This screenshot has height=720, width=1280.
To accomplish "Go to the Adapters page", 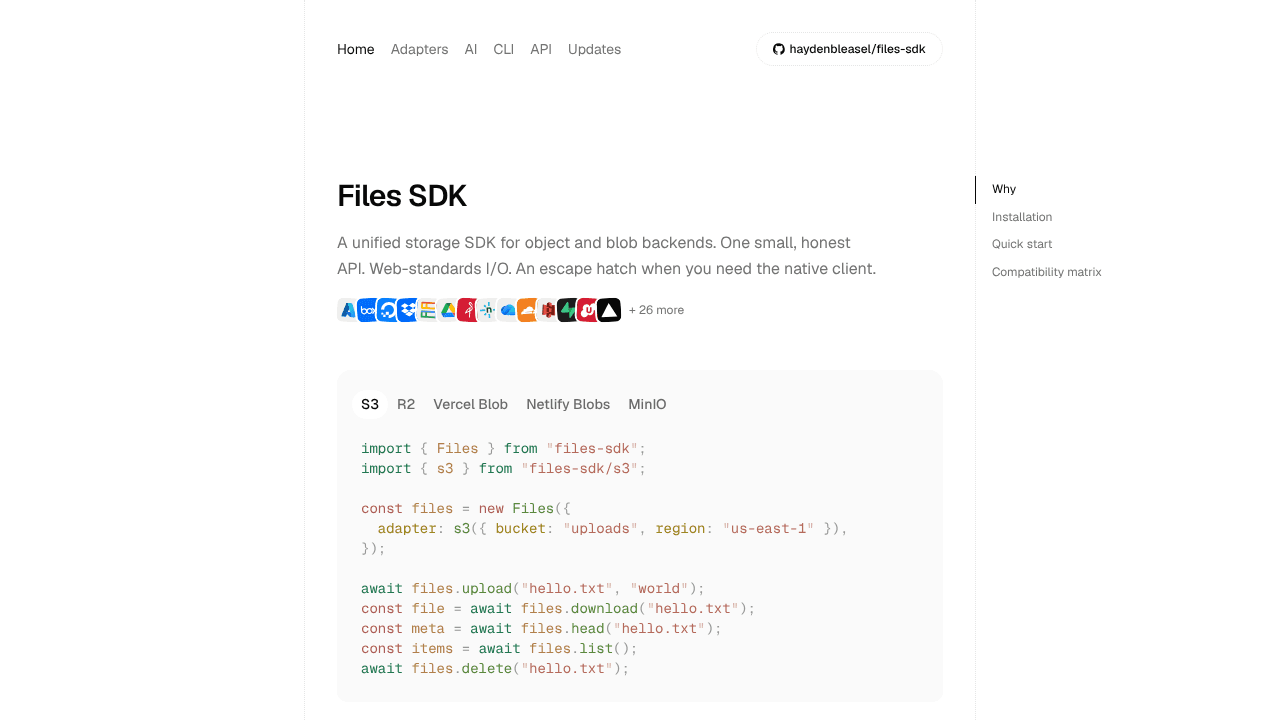I will (419, 49).
